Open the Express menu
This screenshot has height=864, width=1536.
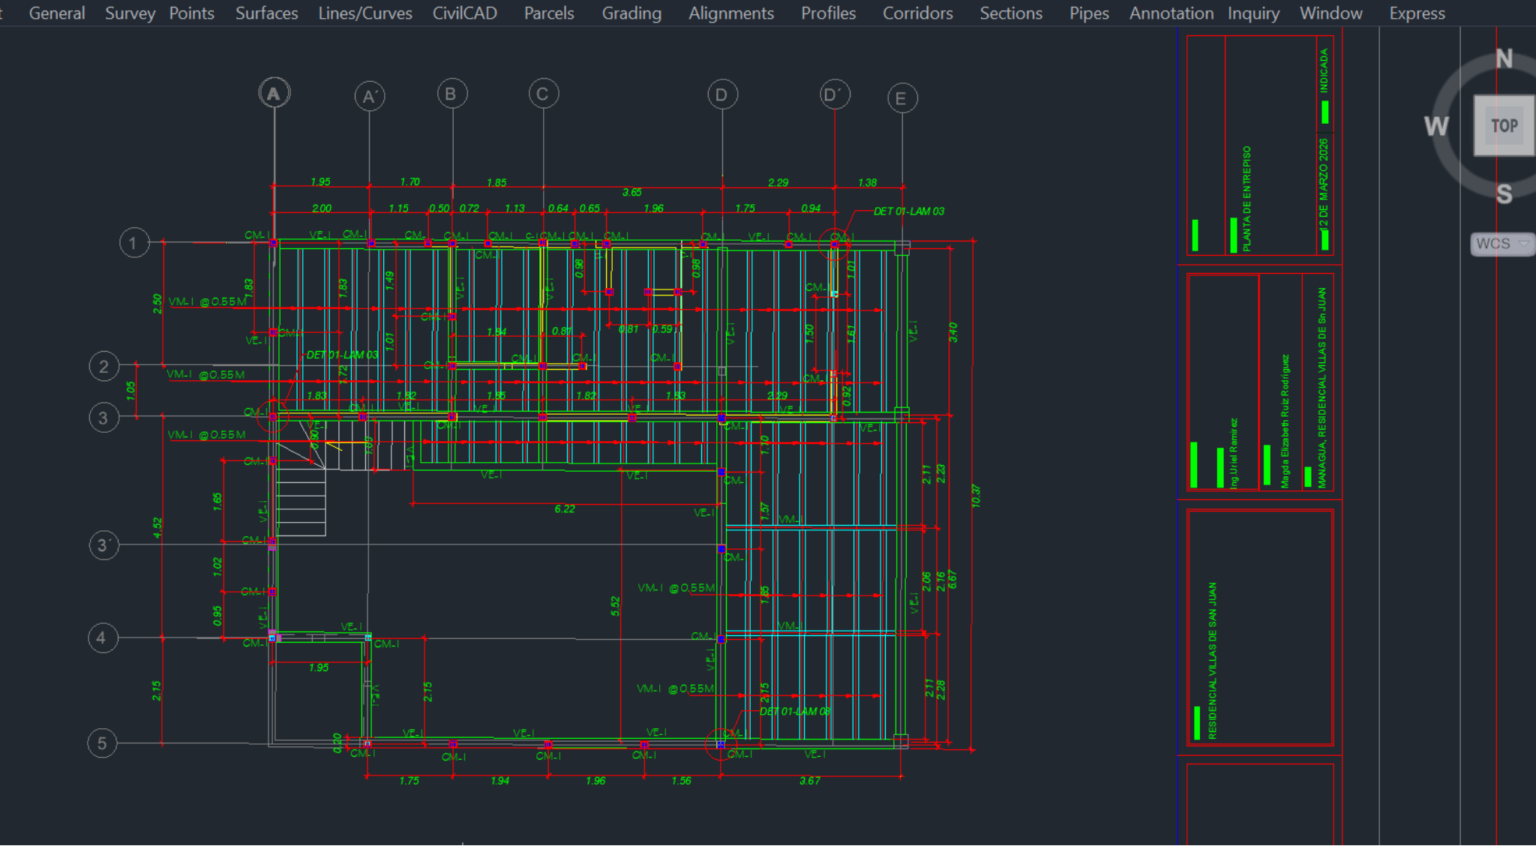[1417, 13]
